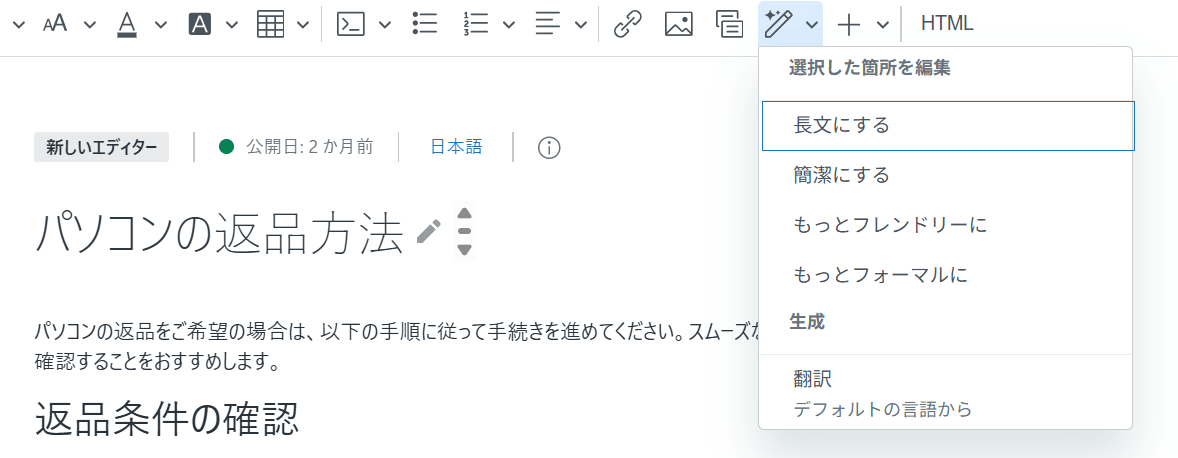Click the down arrow beside title

[464, 249]
